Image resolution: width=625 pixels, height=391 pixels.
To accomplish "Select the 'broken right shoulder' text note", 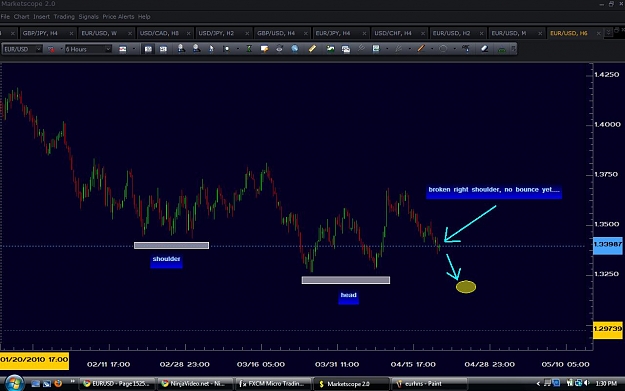I will [x=494, y=191].
